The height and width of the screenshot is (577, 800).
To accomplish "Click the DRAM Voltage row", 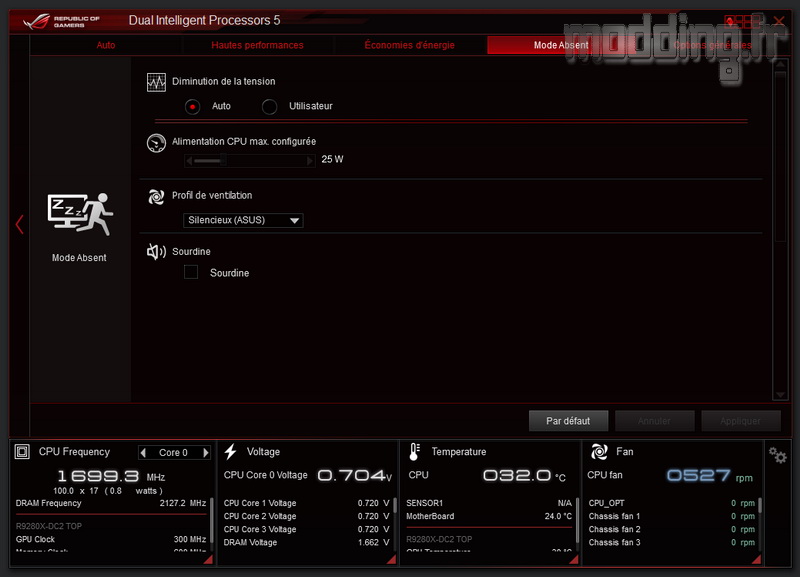I will tap(306, 542).
